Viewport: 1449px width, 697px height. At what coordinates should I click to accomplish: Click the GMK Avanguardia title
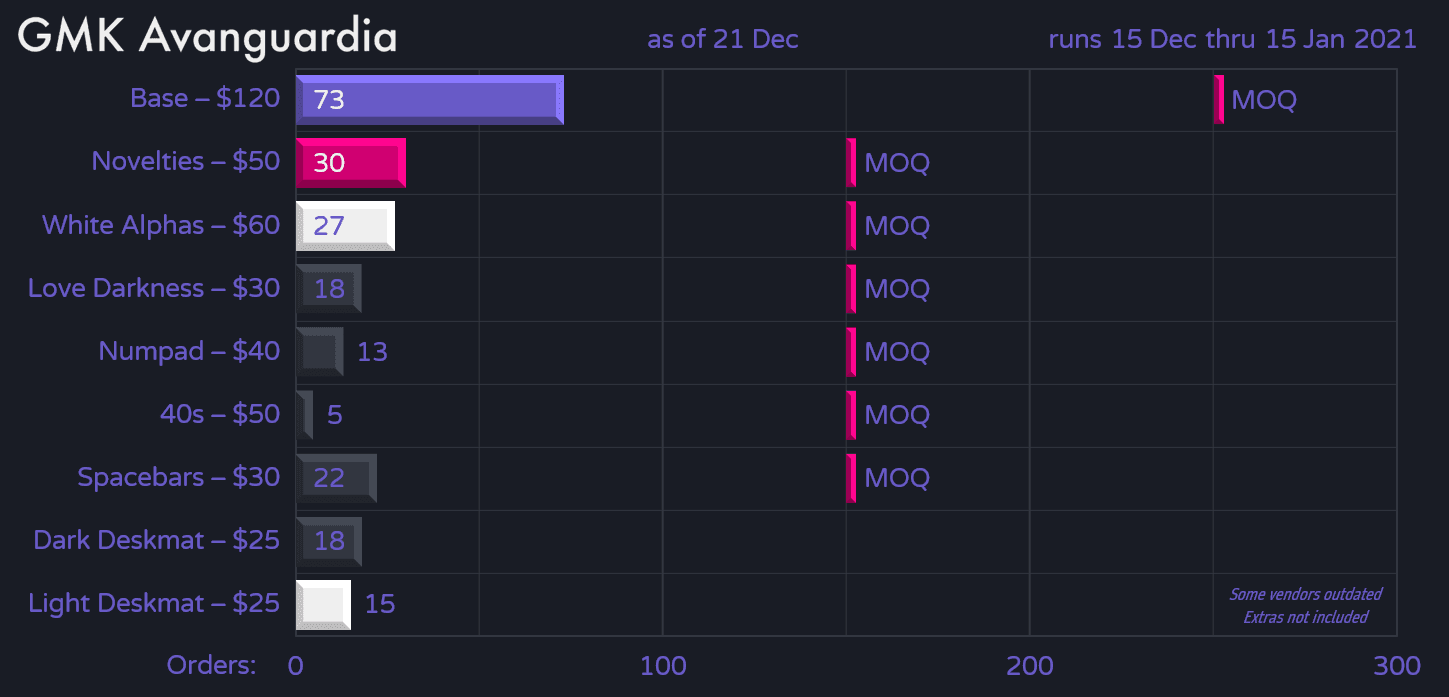(208, 37)
